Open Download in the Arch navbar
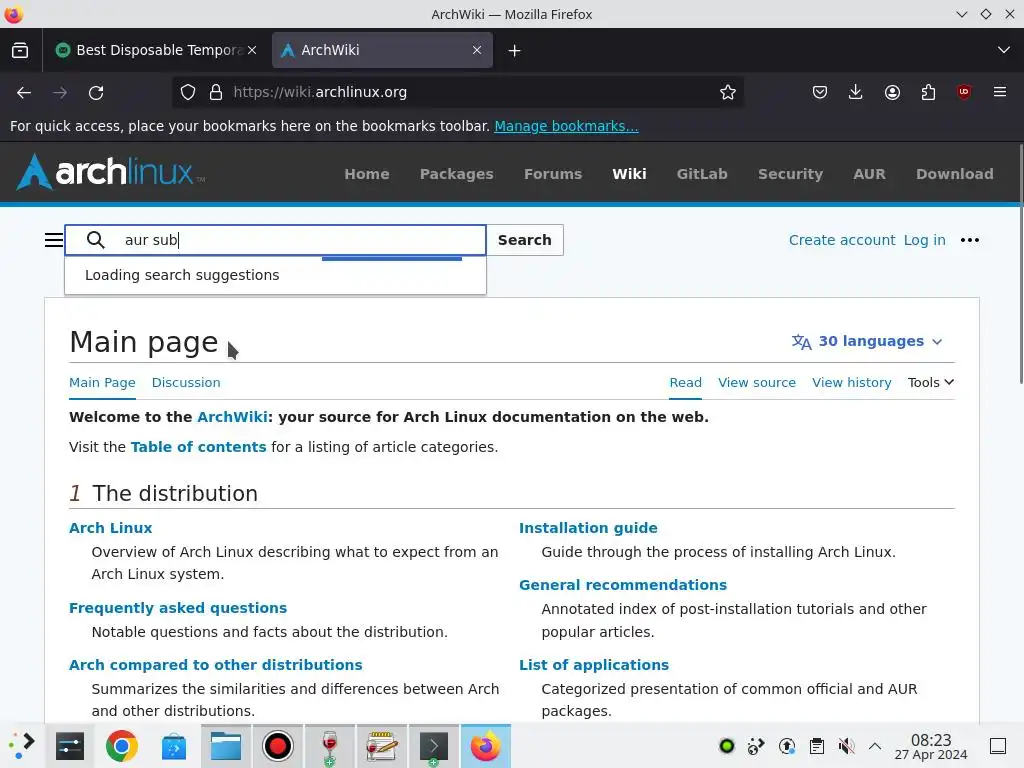Viewport: 1024px width, 768px height. coord(955,174)
